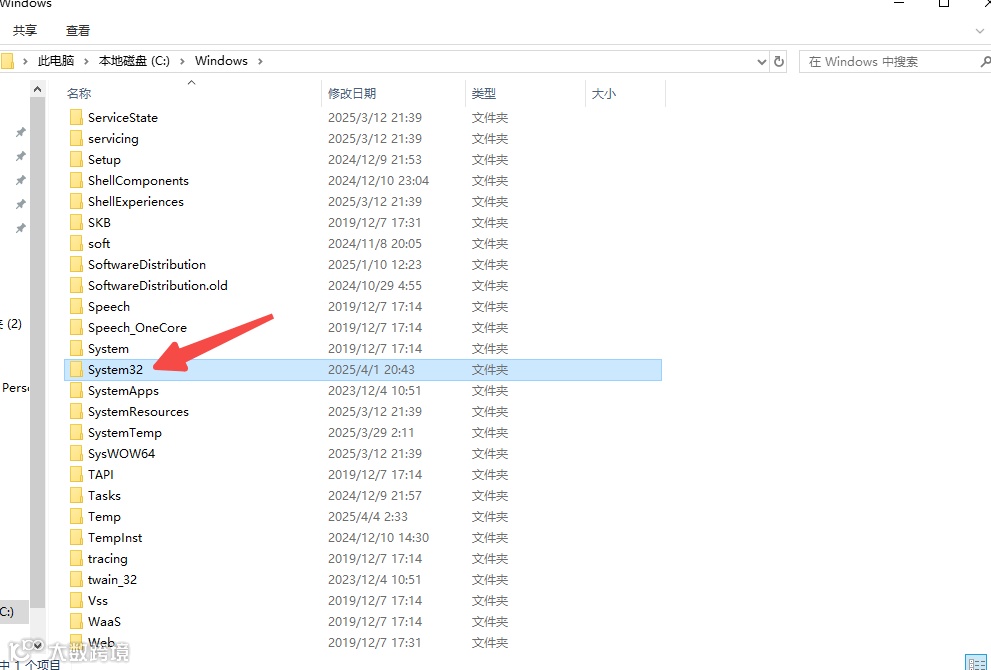
Task: Click the System32 date 2025/4/1 20:43
Action: (x=371, y=370)
